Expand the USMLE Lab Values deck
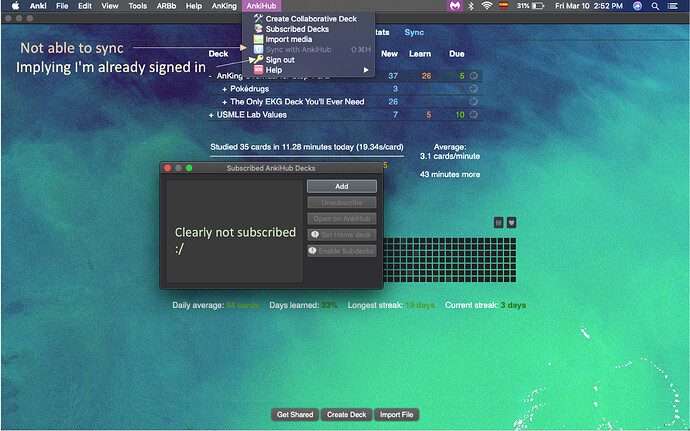Image resolution: width=690 pixels, height=431 pixels. 211,115
